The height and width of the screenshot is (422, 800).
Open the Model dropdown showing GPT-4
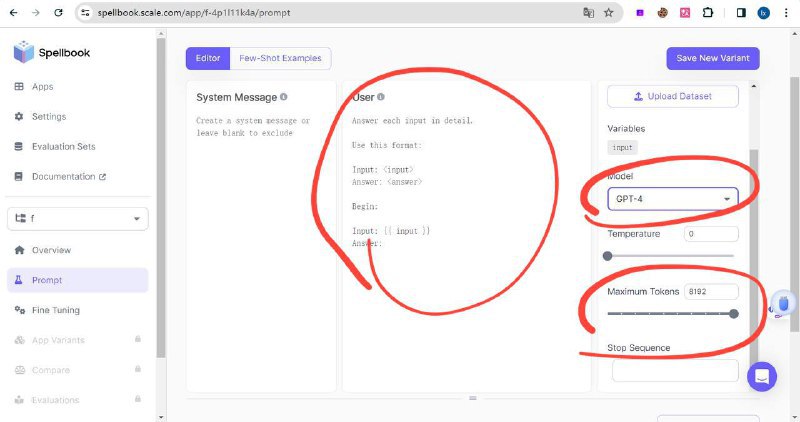pos(672,199)
